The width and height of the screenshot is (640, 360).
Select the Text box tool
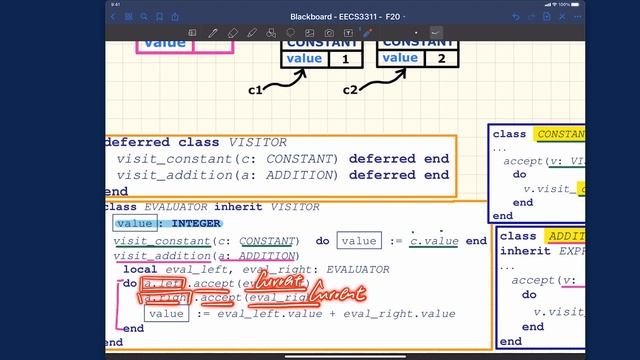coord(348,33)
